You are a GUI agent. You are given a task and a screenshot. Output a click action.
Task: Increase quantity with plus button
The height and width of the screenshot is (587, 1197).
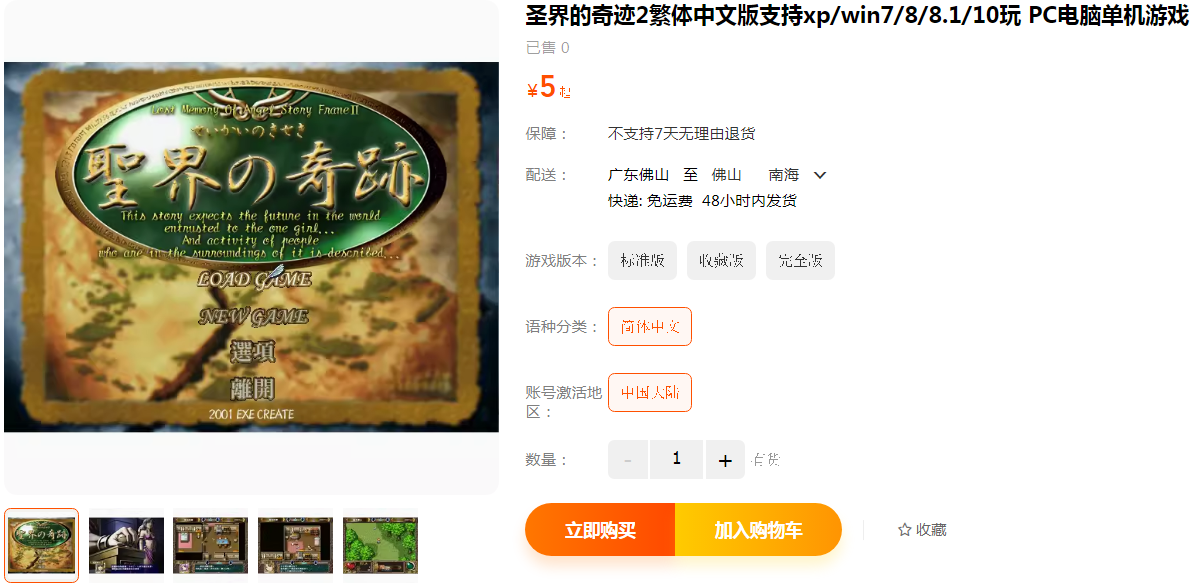725,460
